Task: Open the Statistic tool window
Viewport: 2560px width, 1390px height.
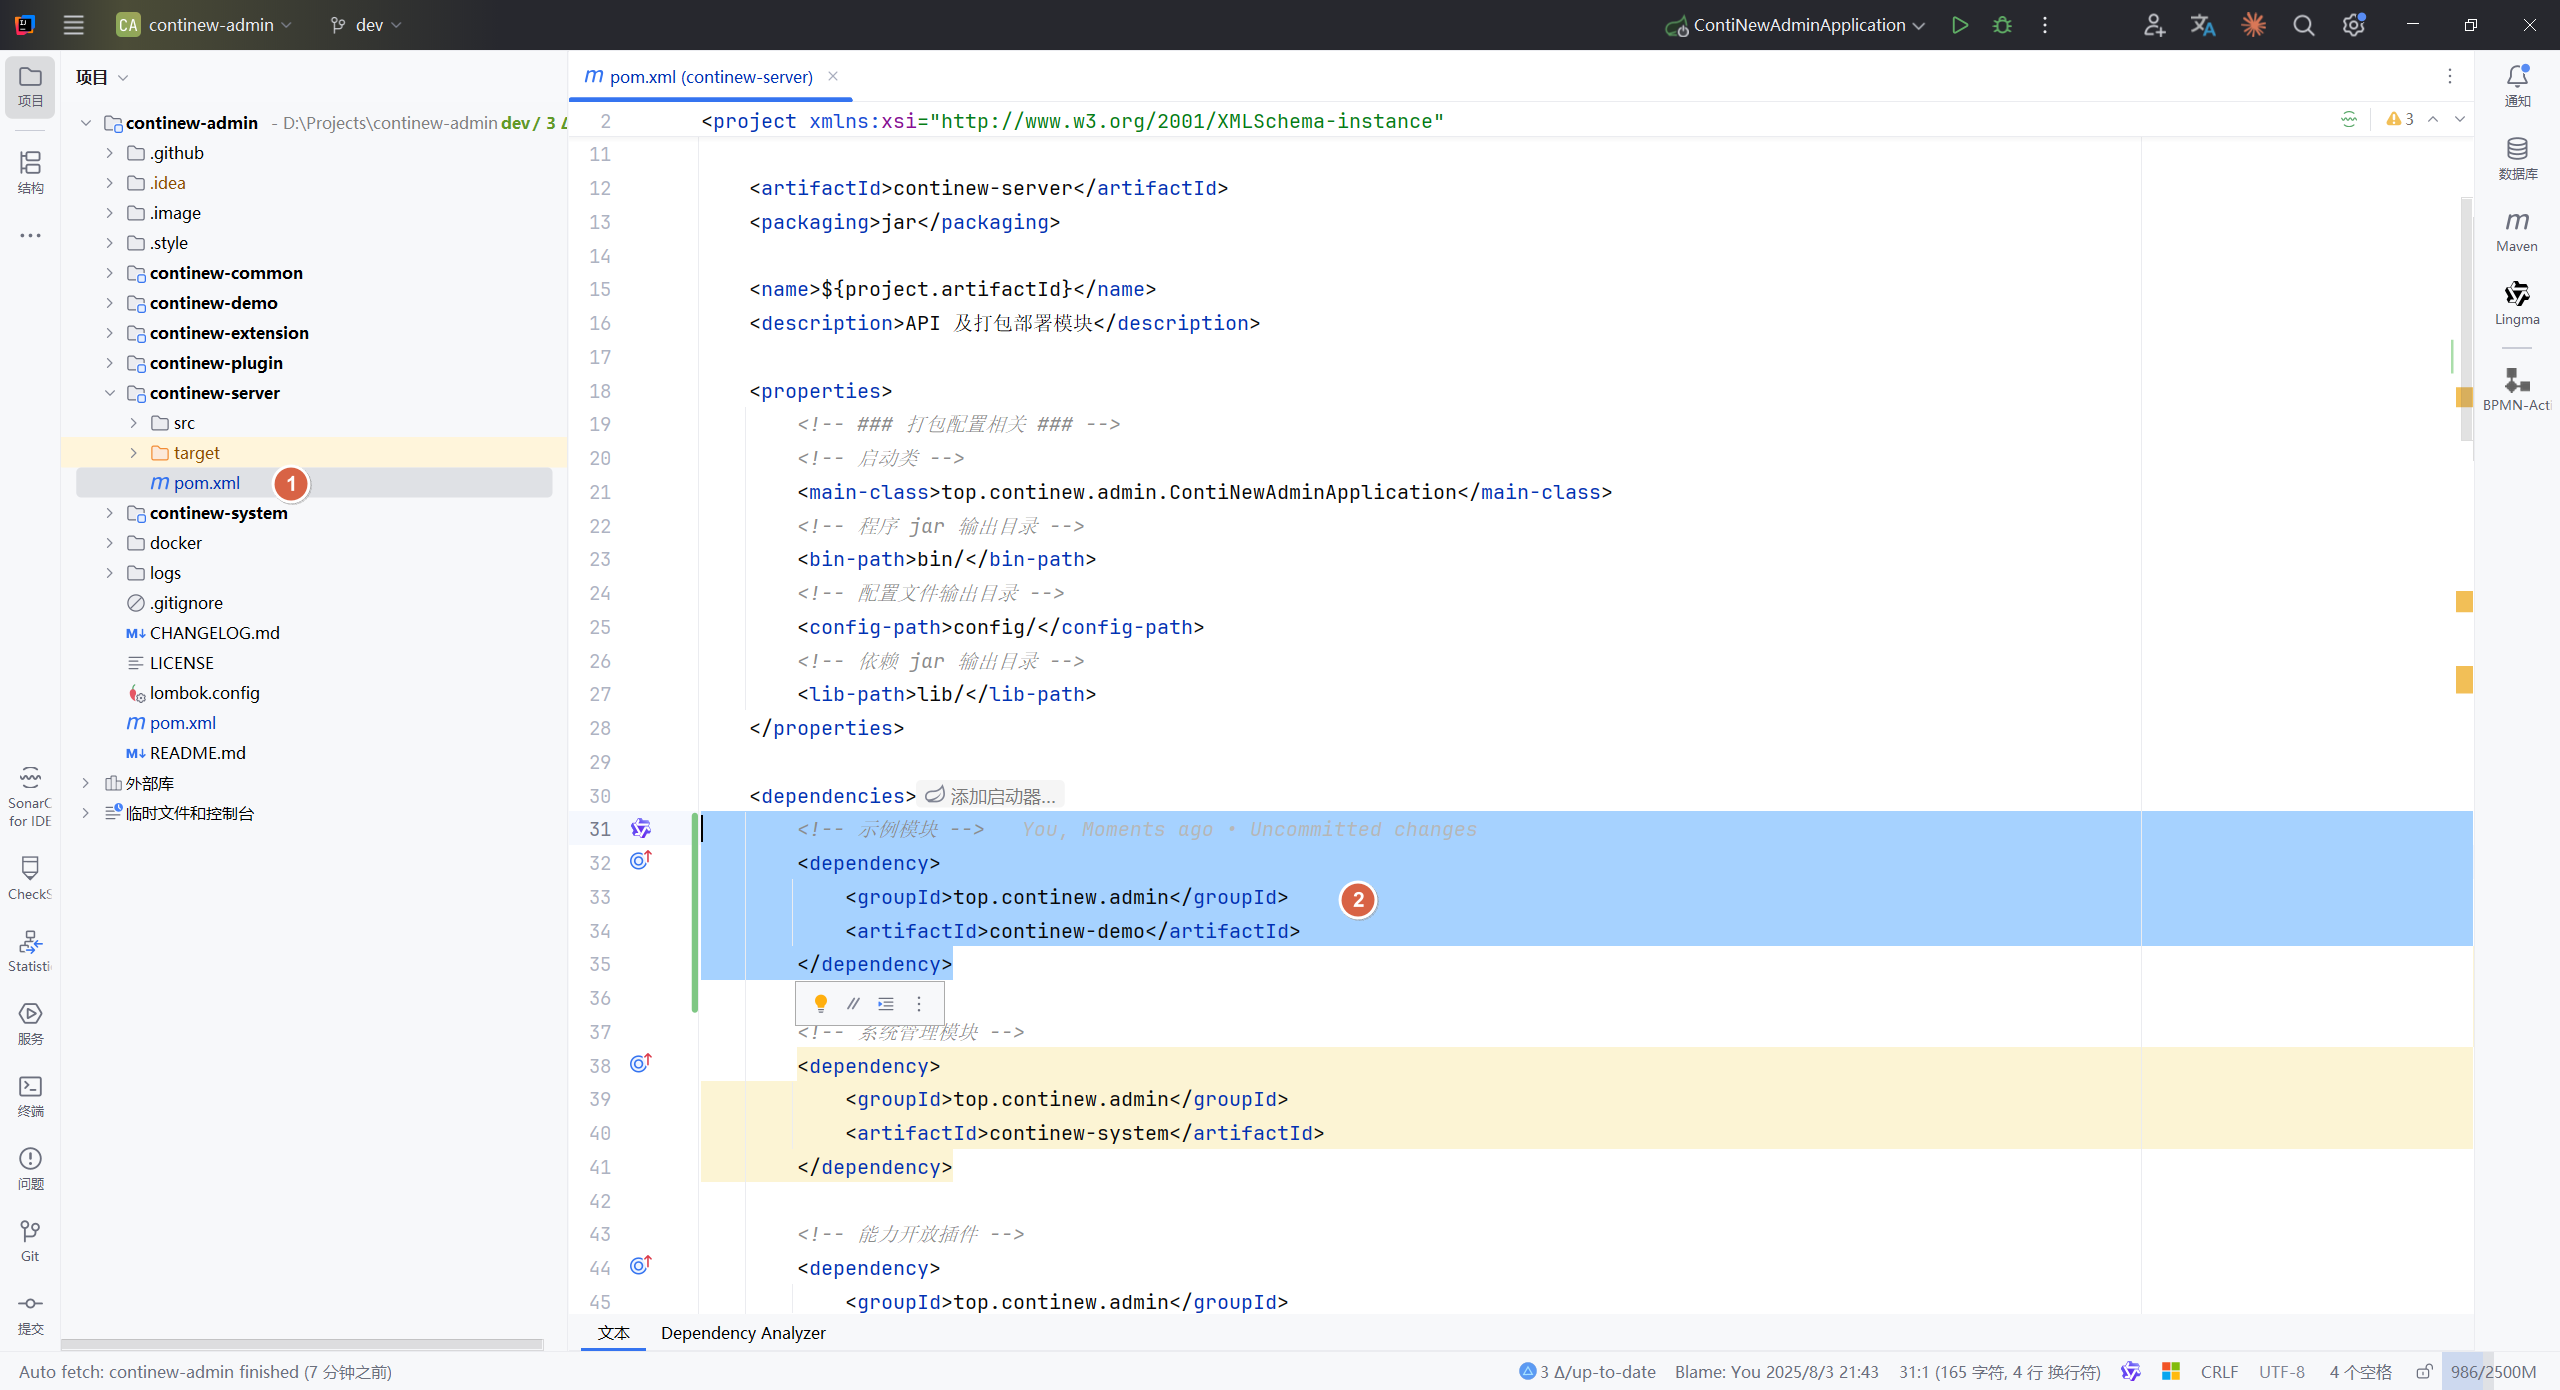Action: (30, 951)
